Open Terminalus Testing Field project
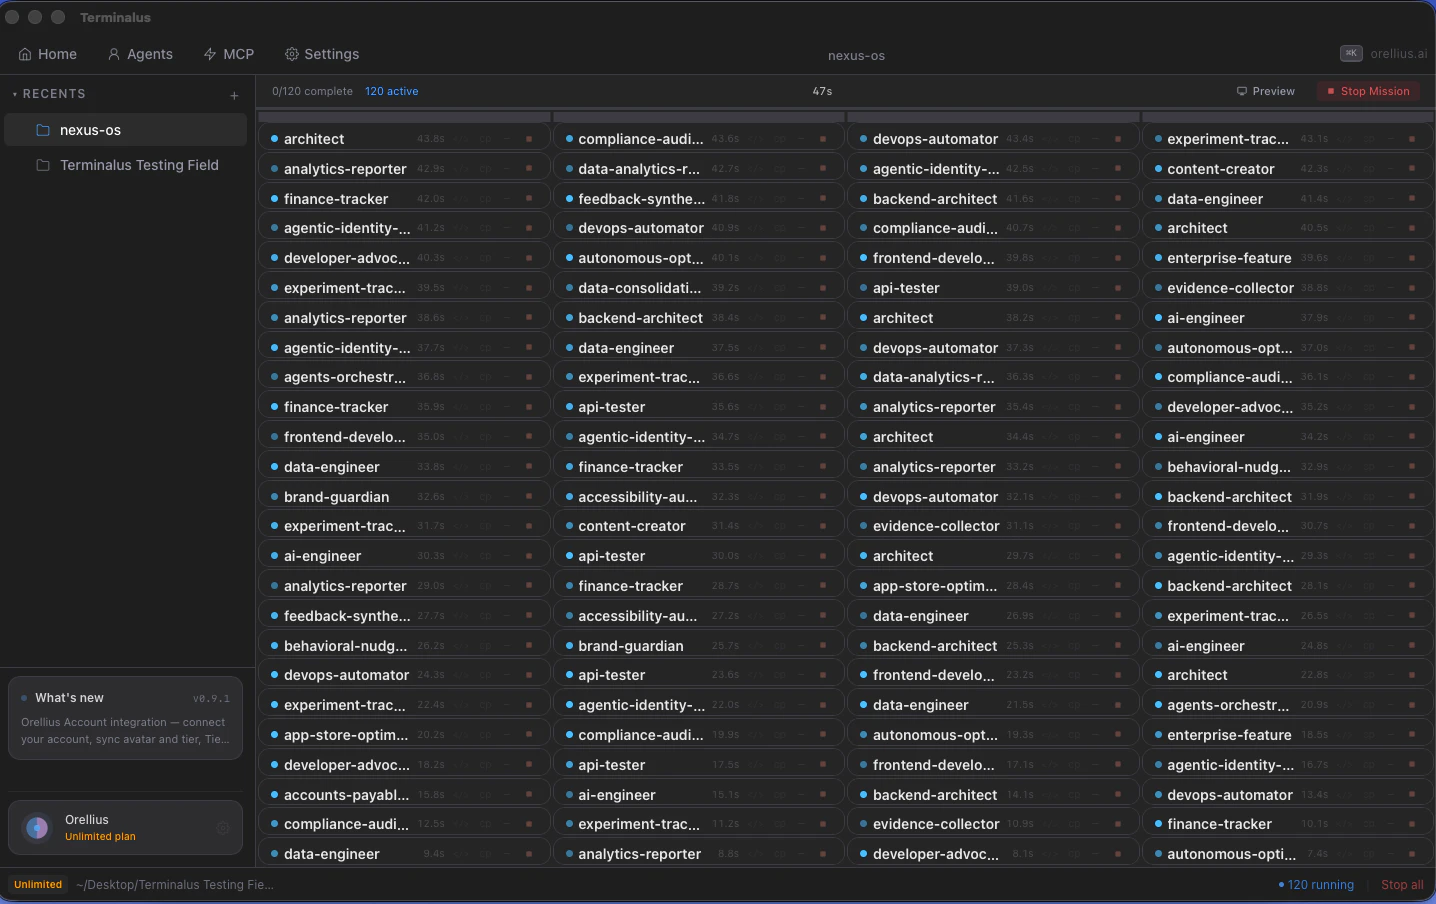This screenshot has height=904, width=1436. [126, 165]
